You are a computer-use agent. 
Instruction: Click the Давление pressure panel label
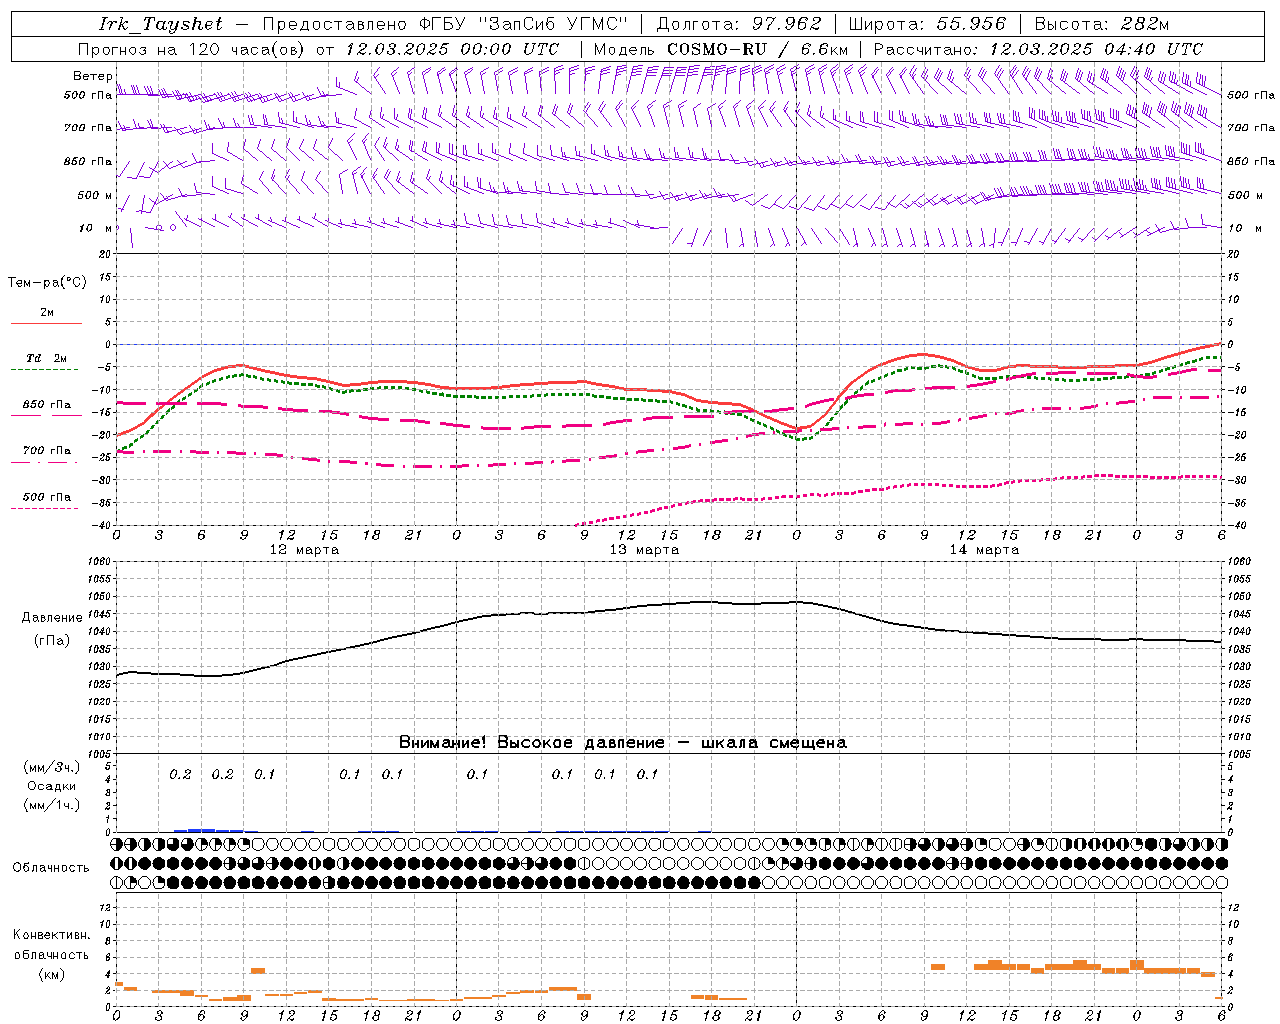point(52,618)
